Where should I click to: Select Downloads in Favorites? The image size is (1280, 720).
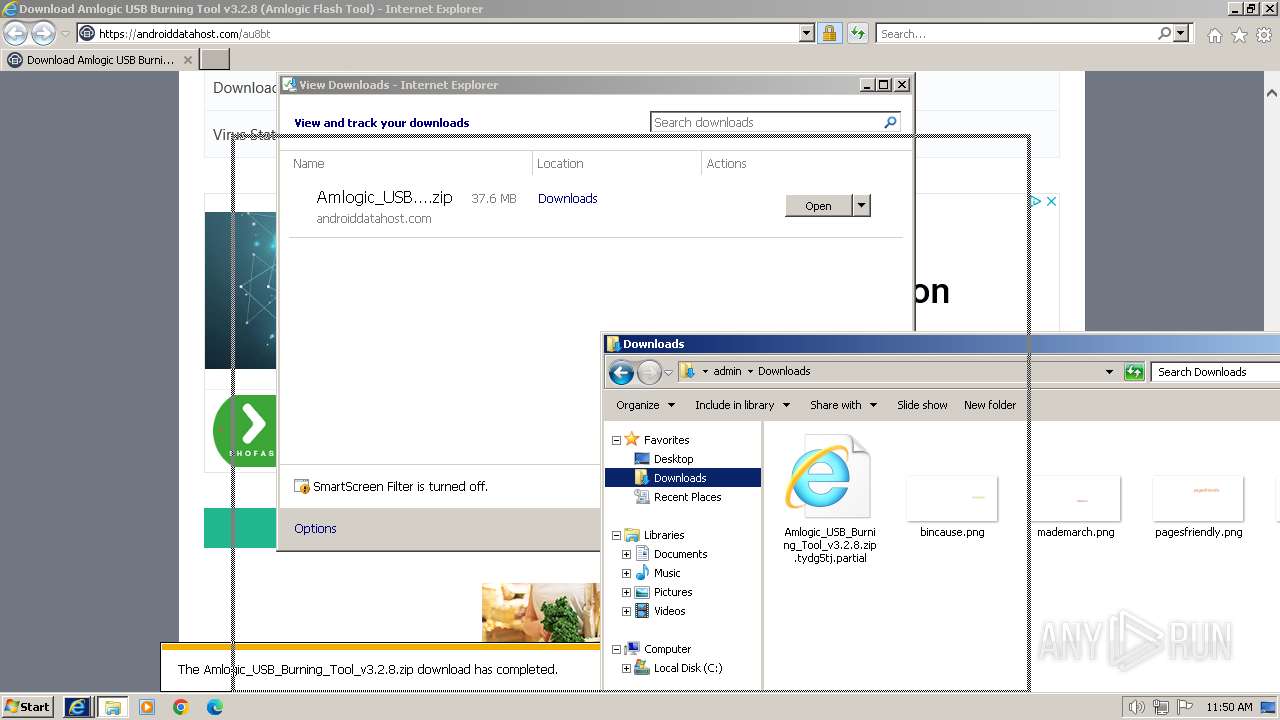[x=680, y=478]
